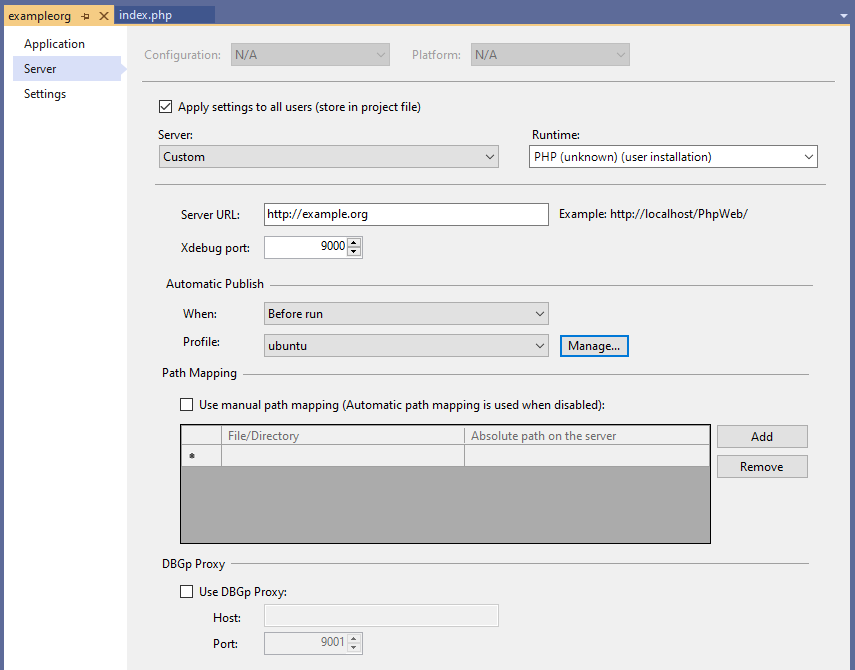
Task: Open the Runtime dropdown
Action: pos(673,156)
